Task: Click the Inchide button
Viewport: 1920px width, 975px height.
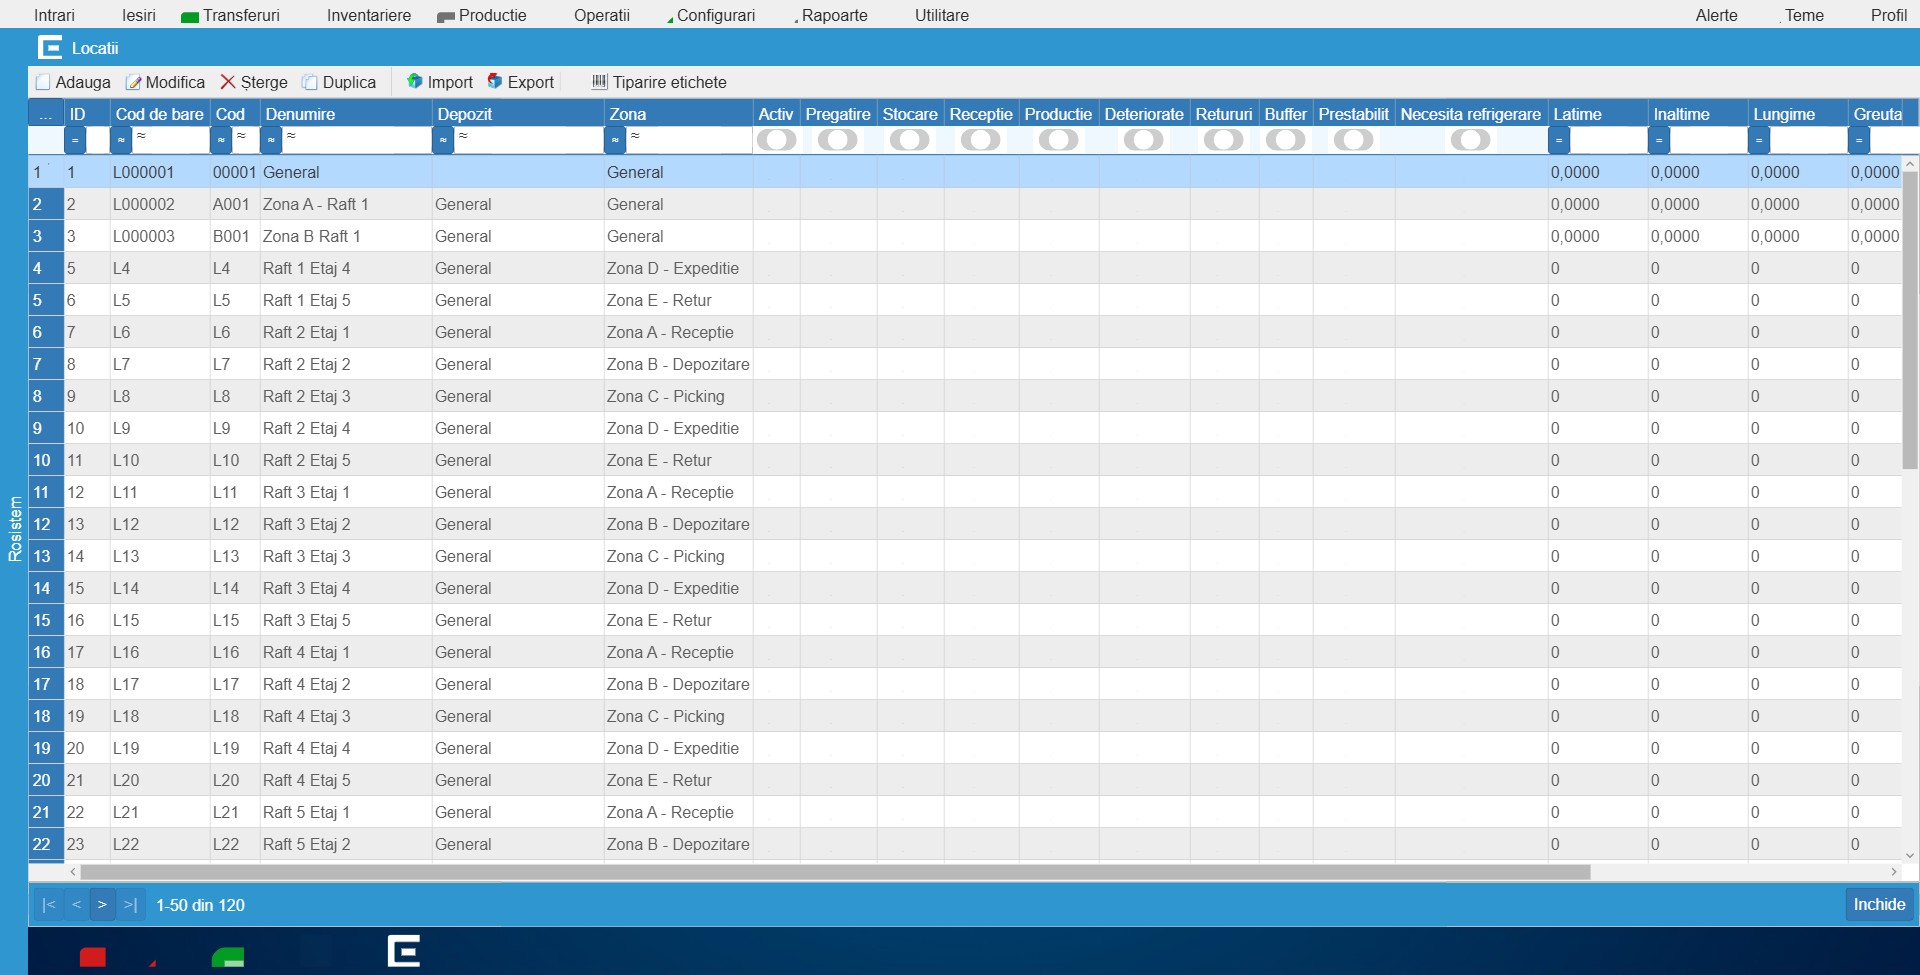Action: 1879,904
